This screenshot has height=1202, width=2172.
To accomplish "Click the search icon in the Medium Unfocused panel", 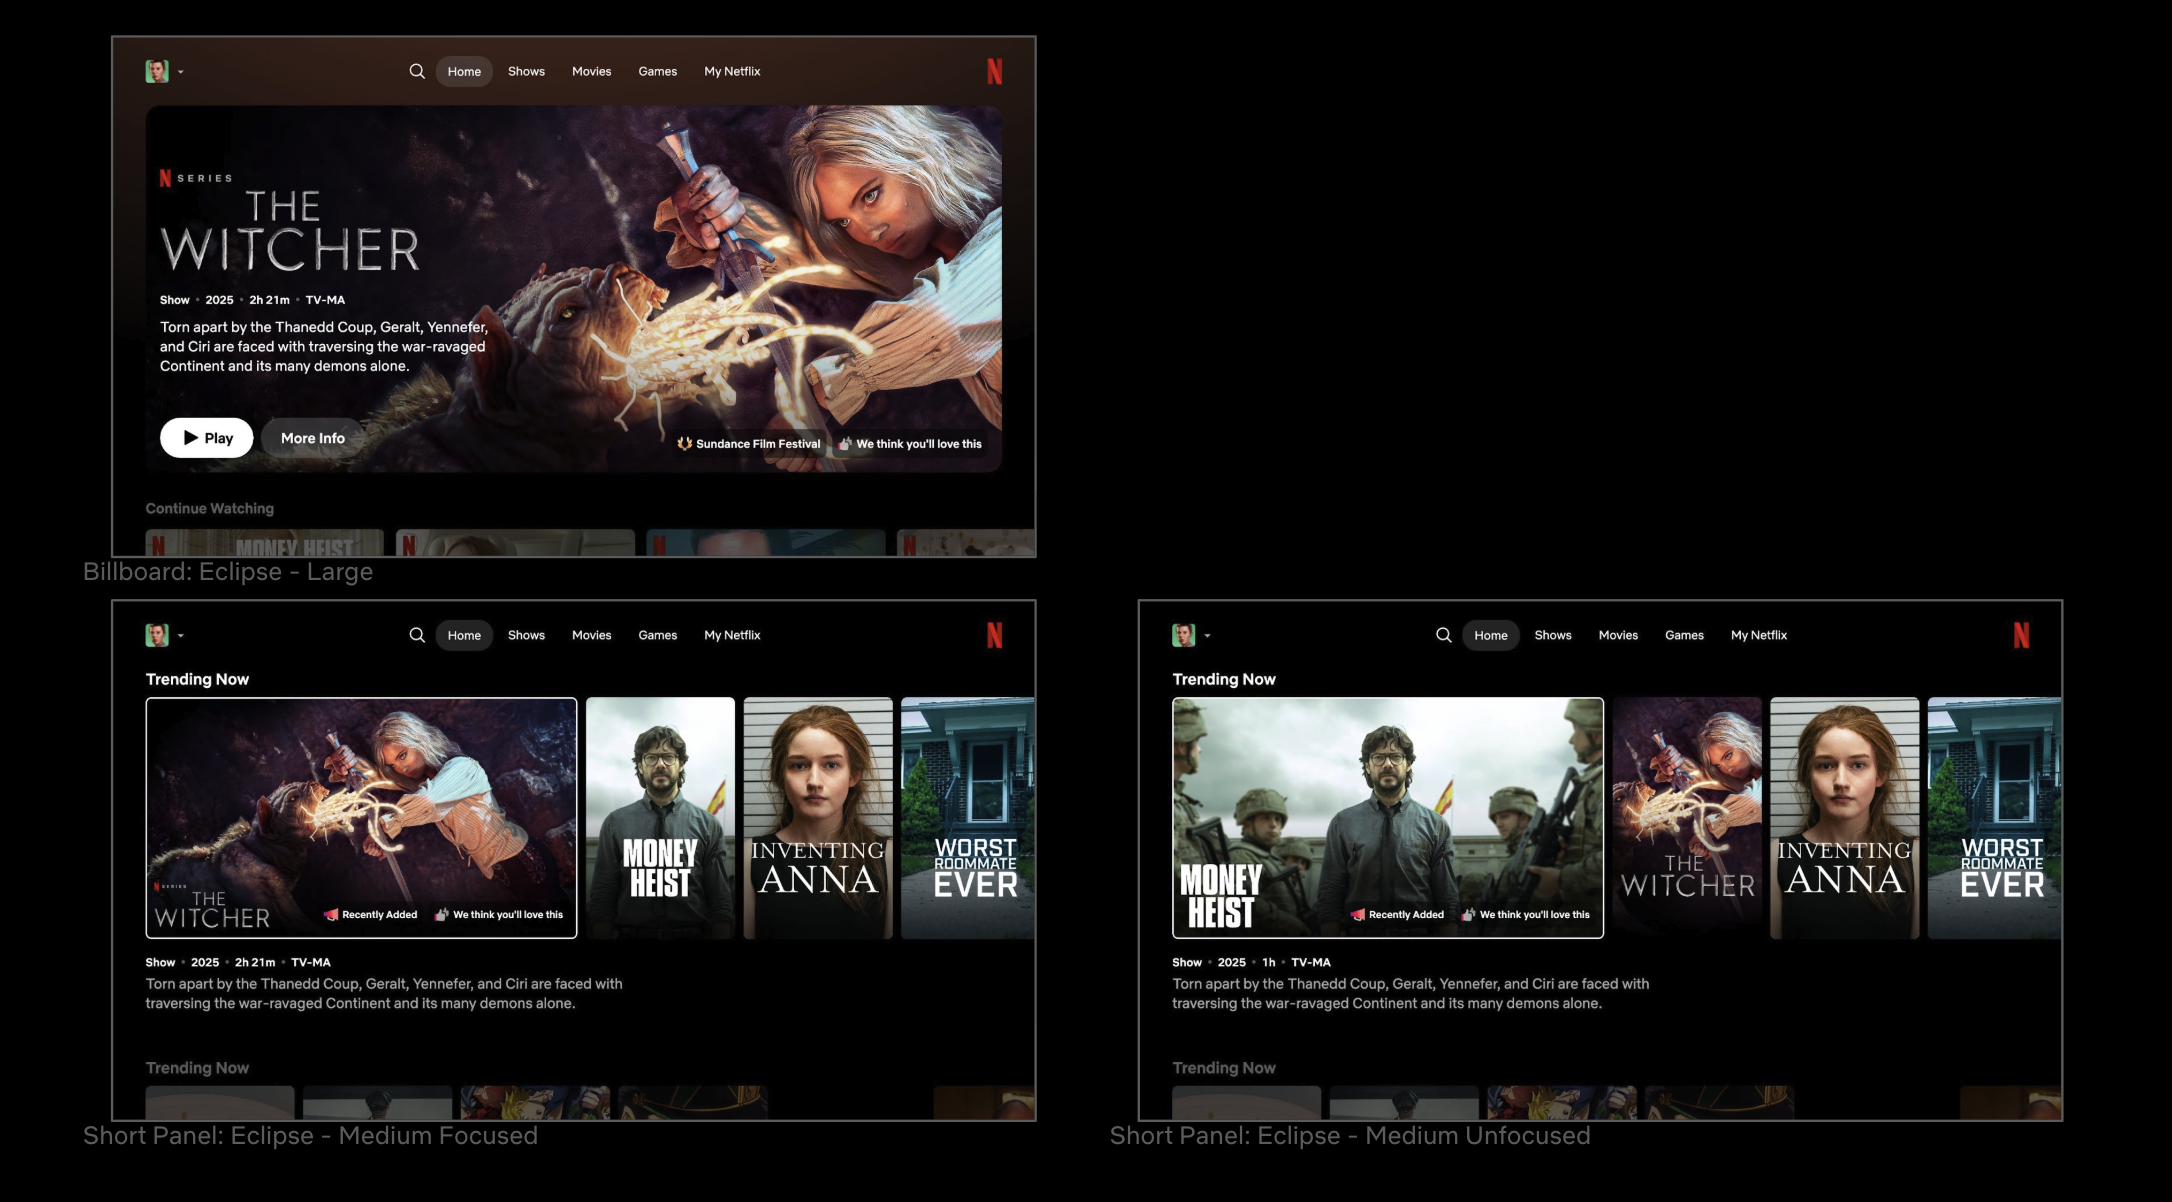I will (x=1444, y=635).
